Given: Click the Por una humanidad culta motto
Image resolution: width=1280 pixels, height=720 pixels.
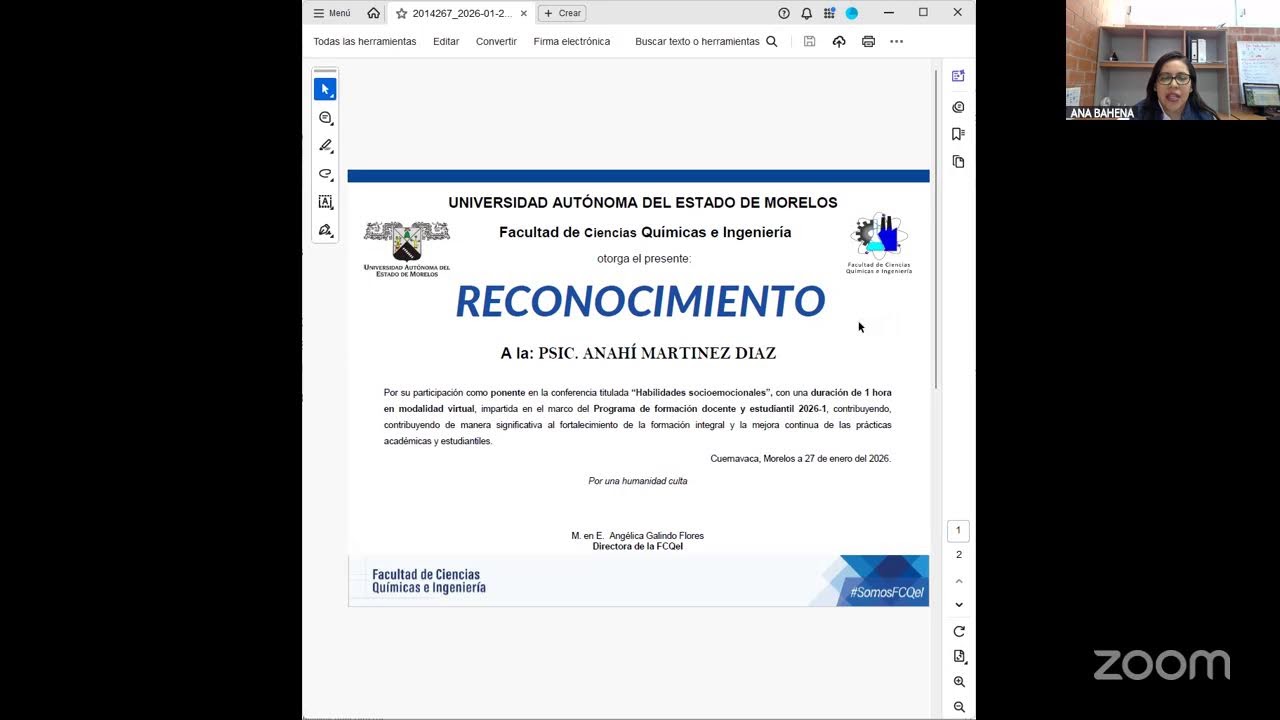Looking at the screenshot, I should (638, 481).
